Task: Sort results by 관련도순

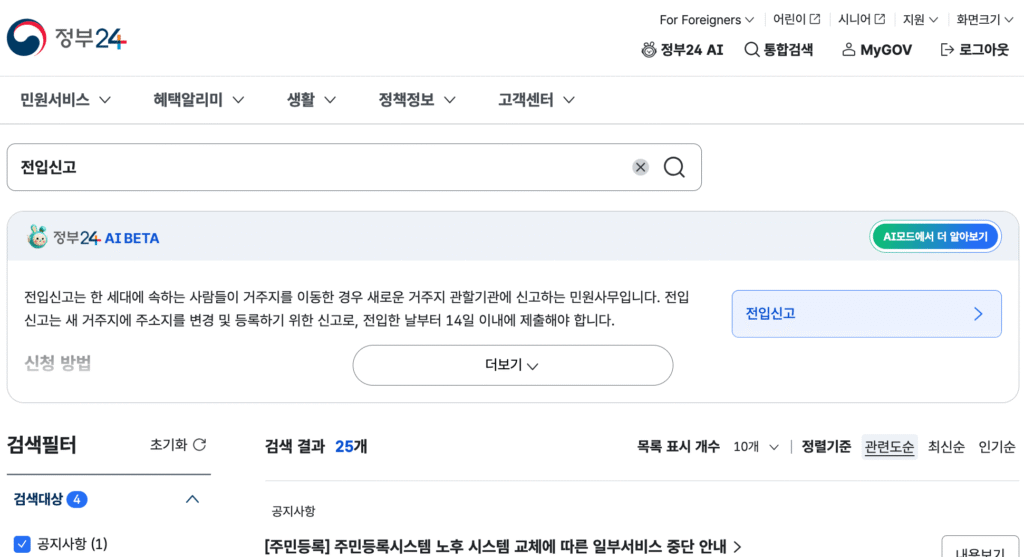Action: [889, 447]
